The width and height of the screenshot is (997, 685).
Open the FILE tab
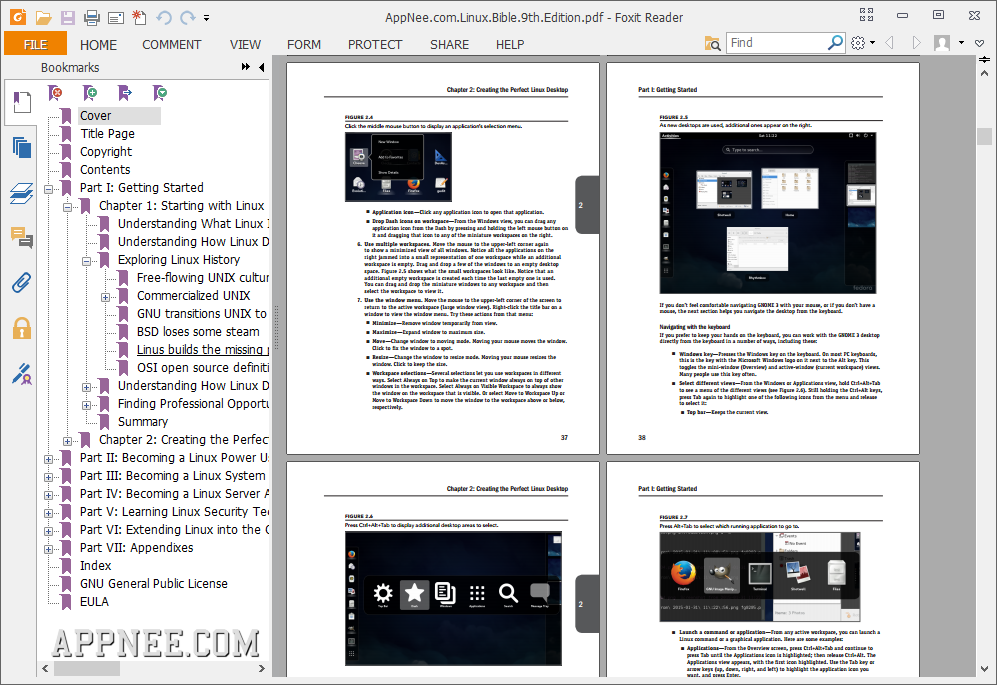36,45
